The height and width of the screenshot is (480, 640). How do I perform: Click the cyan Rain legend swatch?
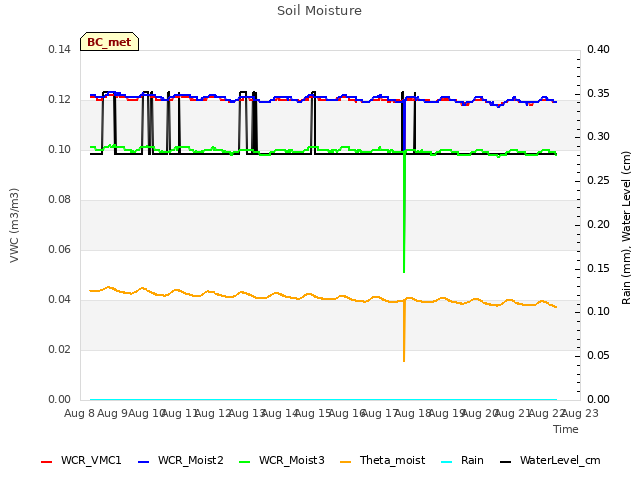tap(447, 462)
